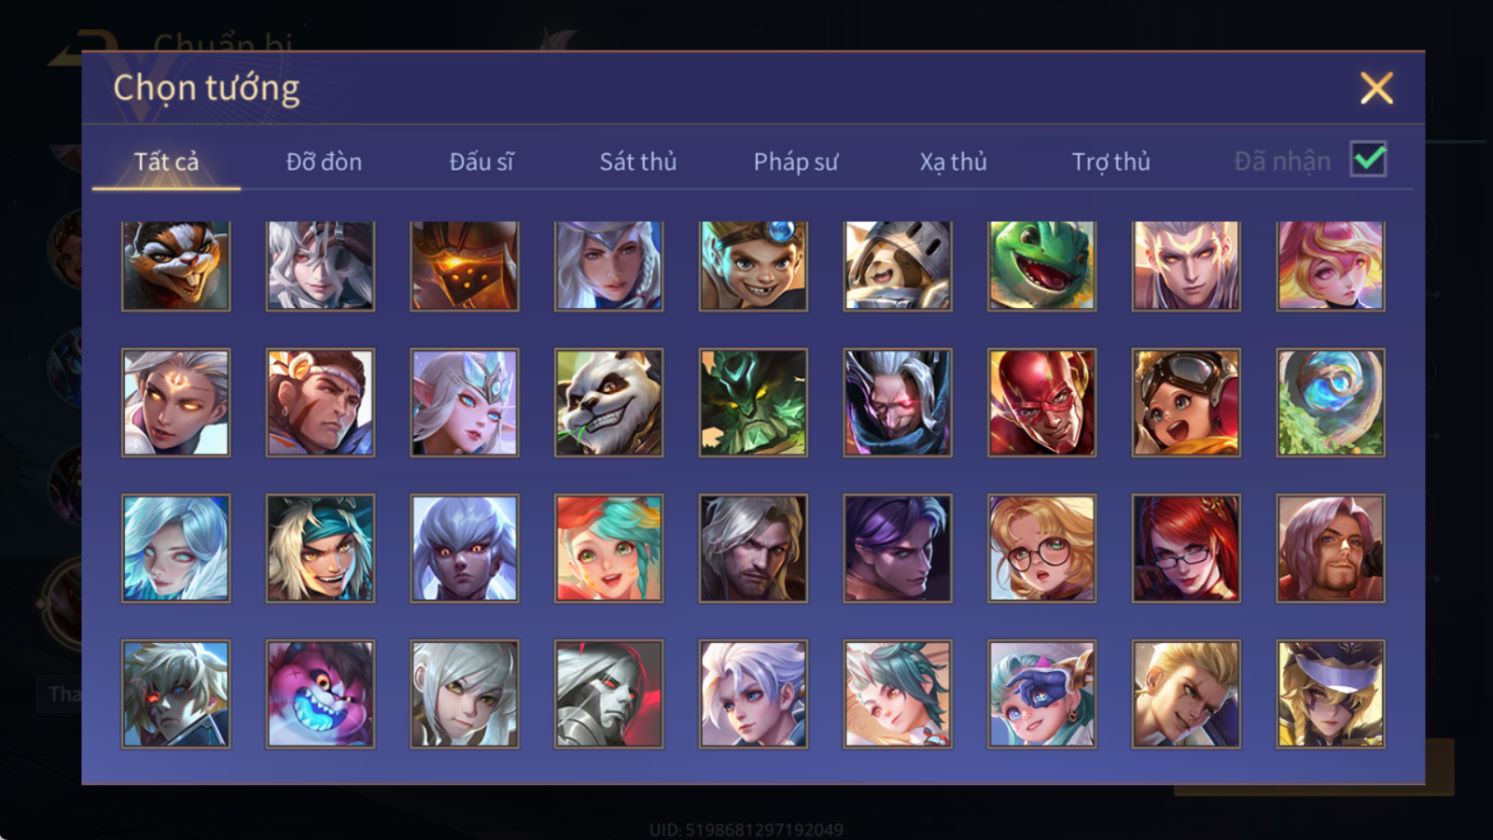Screen dimensions: 1493x840
Task: Pick the swirling blue orb hero portrait
Action: 1331,403
